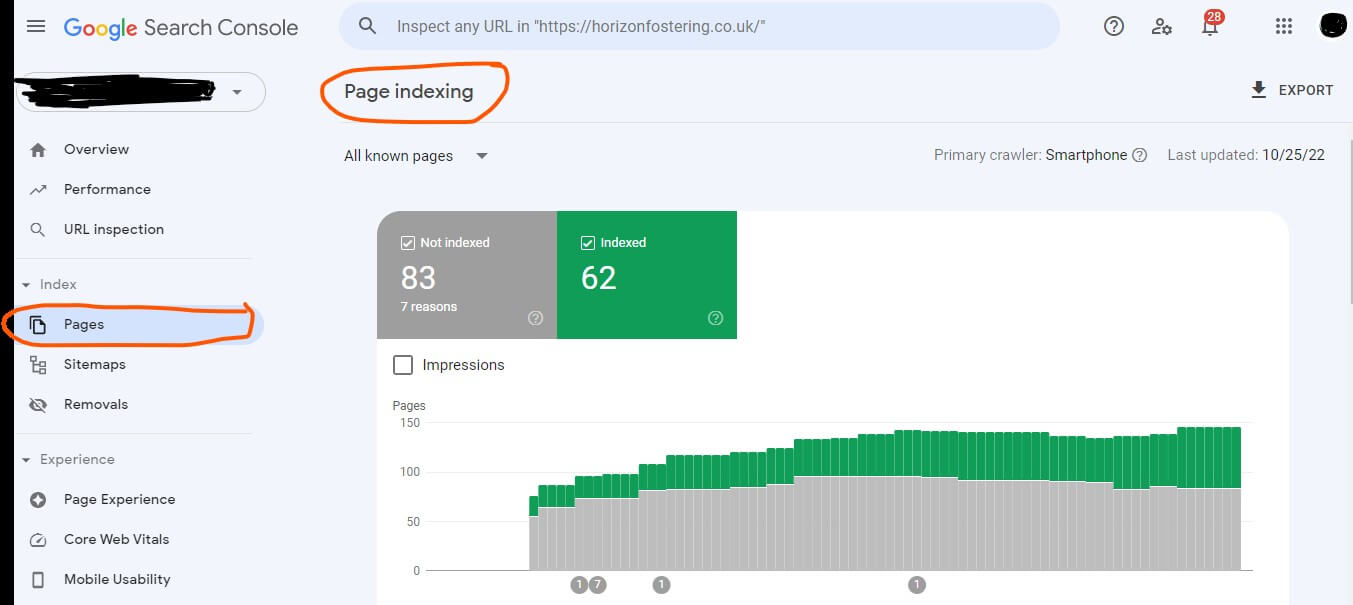Click the Overview home icon
The image size is (1353, 605).
tap(38, 150)
